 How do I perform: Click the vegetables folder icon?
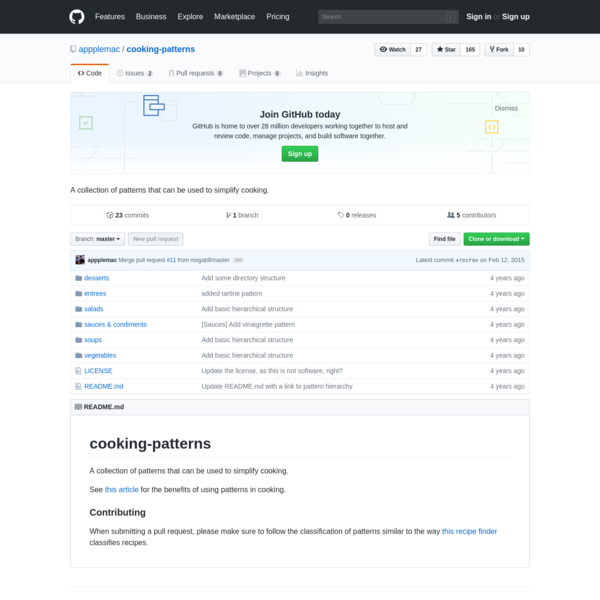[x=78, y=355]
